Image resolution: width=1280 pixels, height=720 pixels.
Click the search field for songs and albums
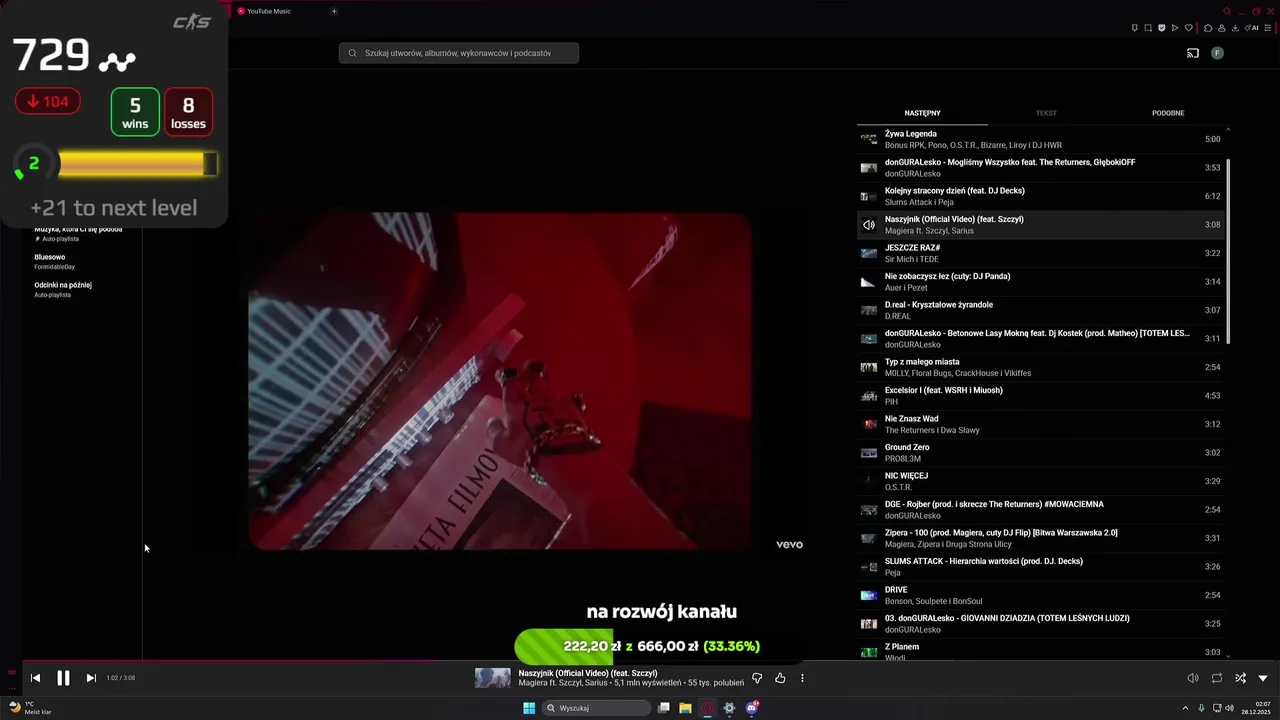tap(459, 53)
